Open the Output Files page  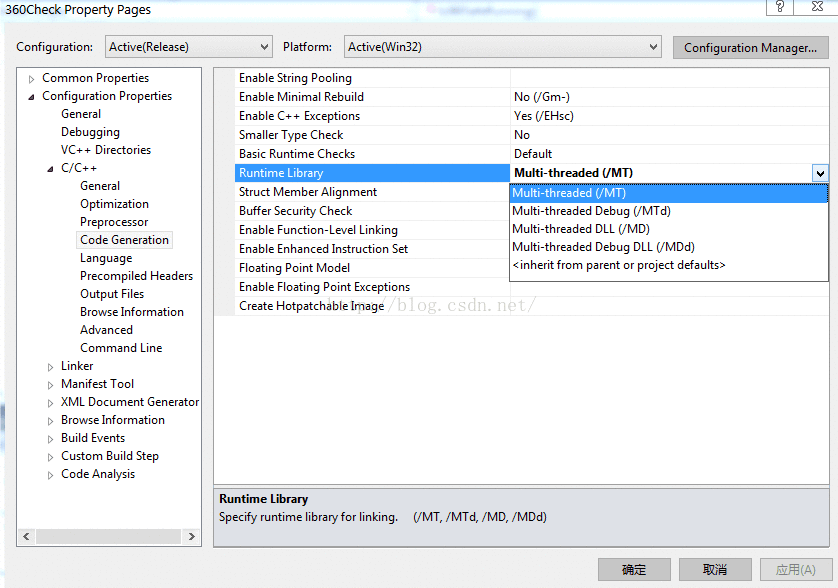pos(112,294)
